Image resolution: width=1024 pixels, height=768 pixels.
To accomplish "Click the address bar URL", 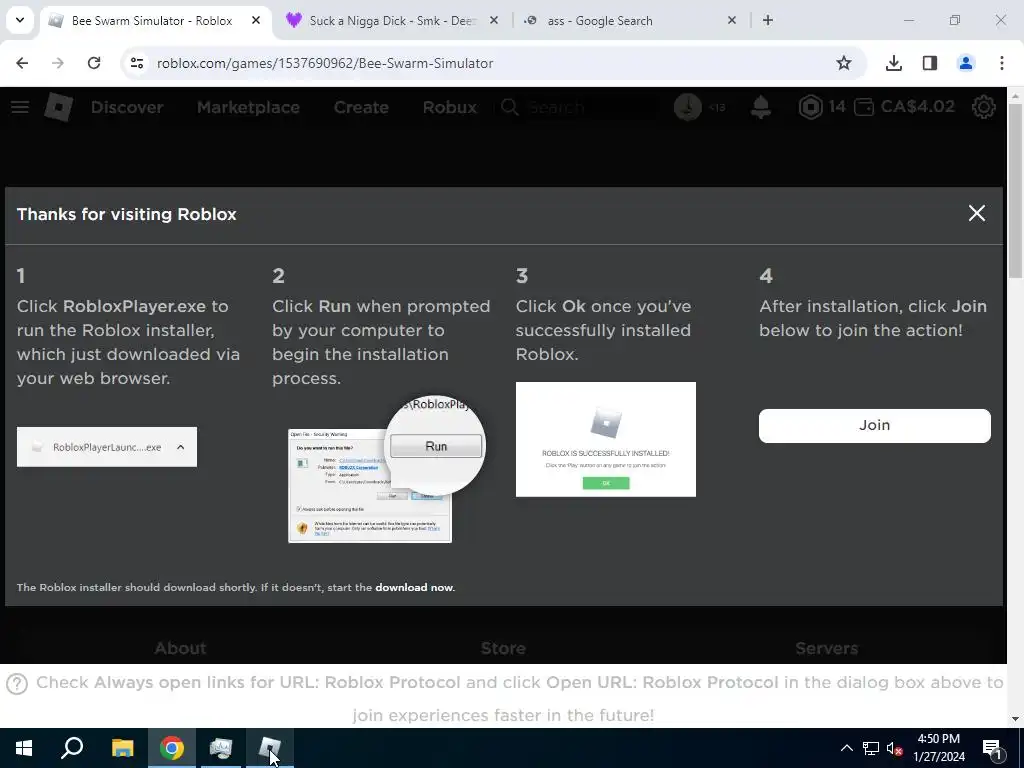I will click(325, 63).
